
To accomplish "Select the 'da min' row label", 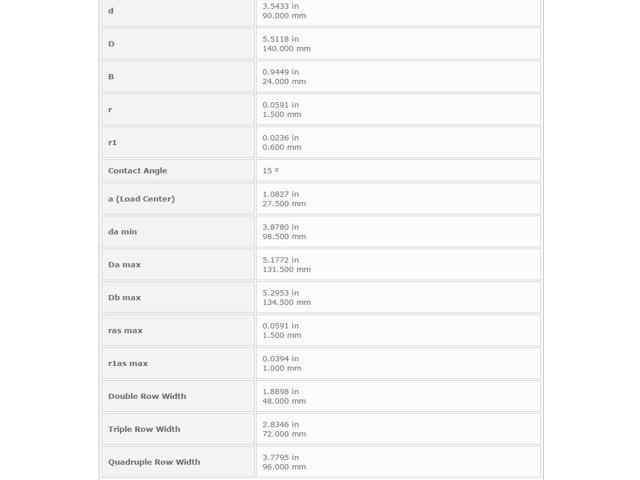I will 122,232.
